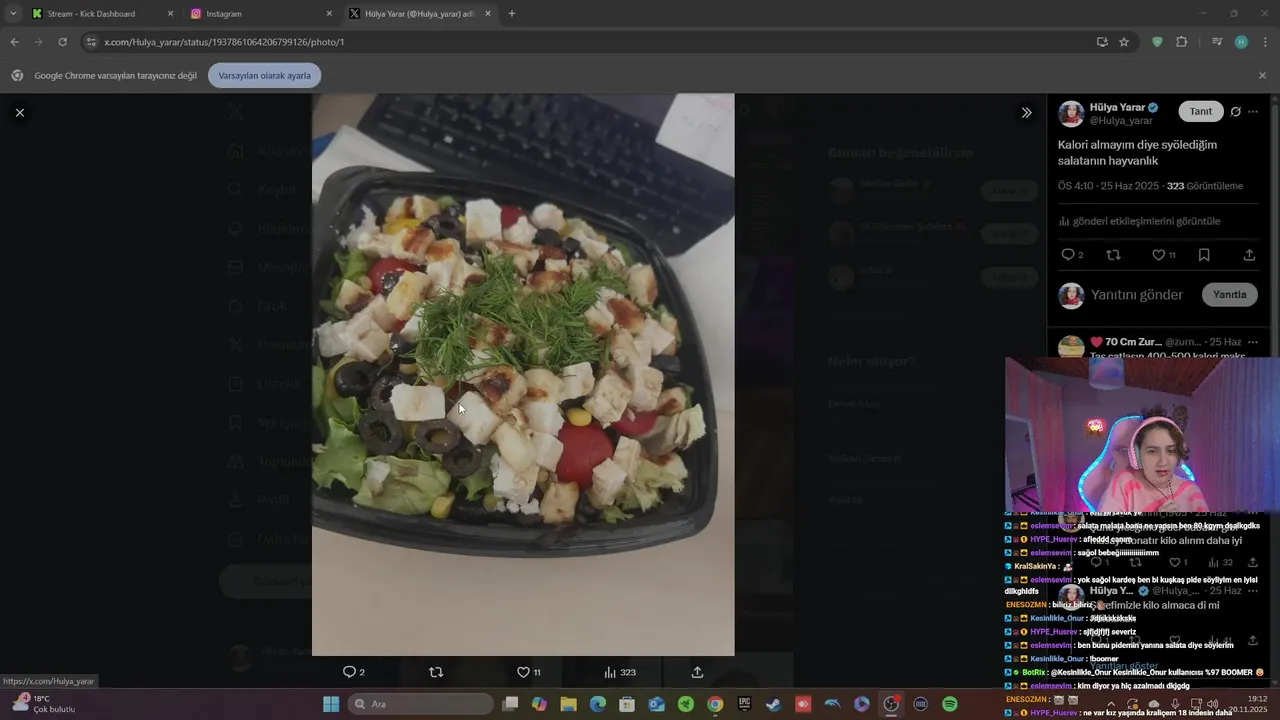Click the taskbar search box 'Ara'

(x=420, y=704)
